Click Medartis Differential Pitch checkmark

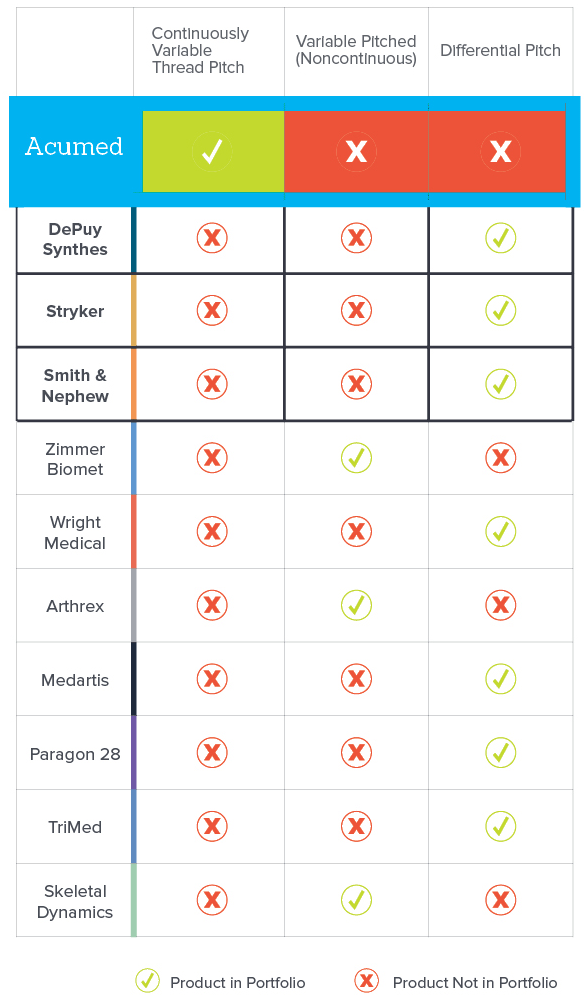tap(500, 679)
